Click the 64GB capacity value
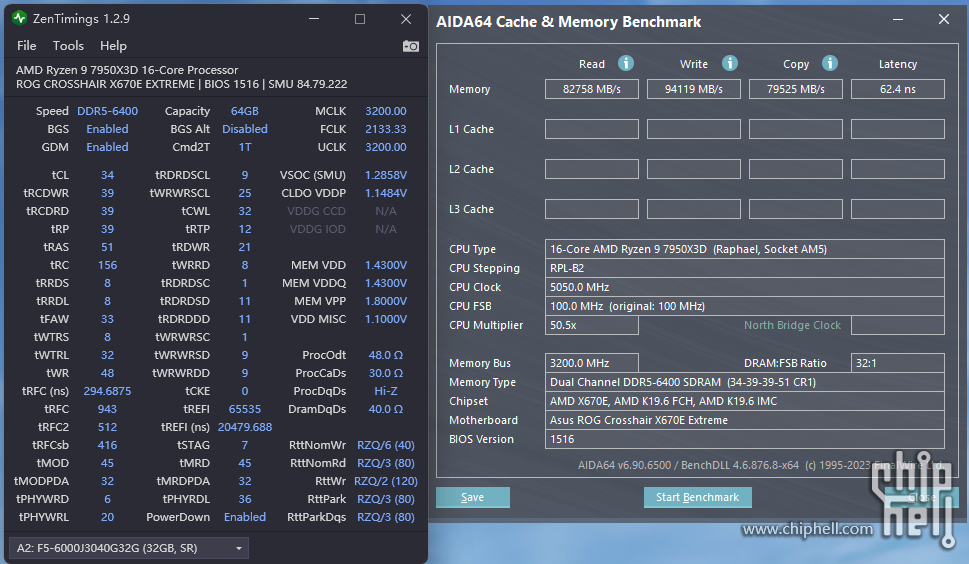Screen dimensions: 969x564 point(245,111)
